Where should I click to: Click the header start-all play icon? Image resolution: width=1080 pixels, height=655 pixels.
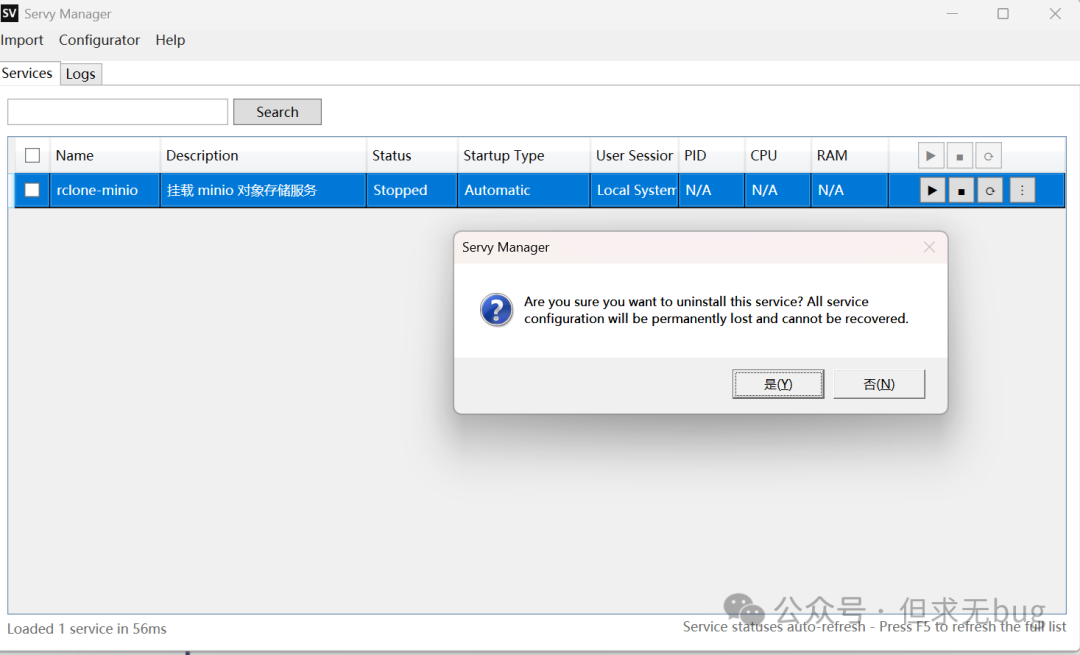tap(931, 156)
